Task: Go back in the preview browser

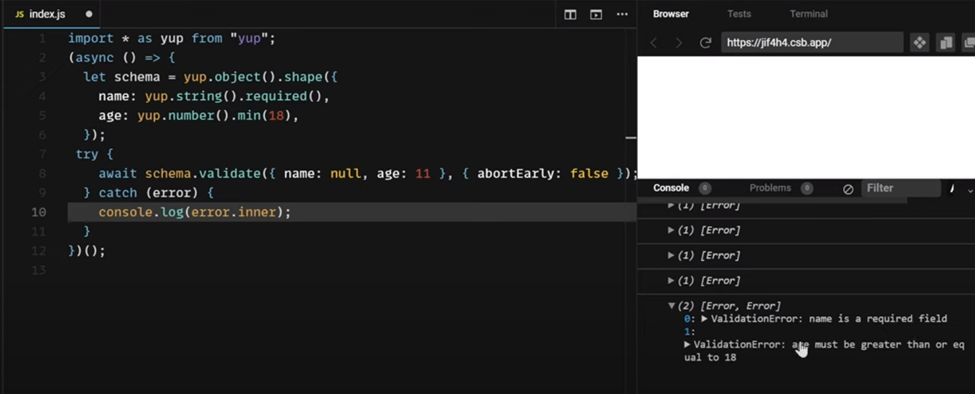Action: click(654, 43)
